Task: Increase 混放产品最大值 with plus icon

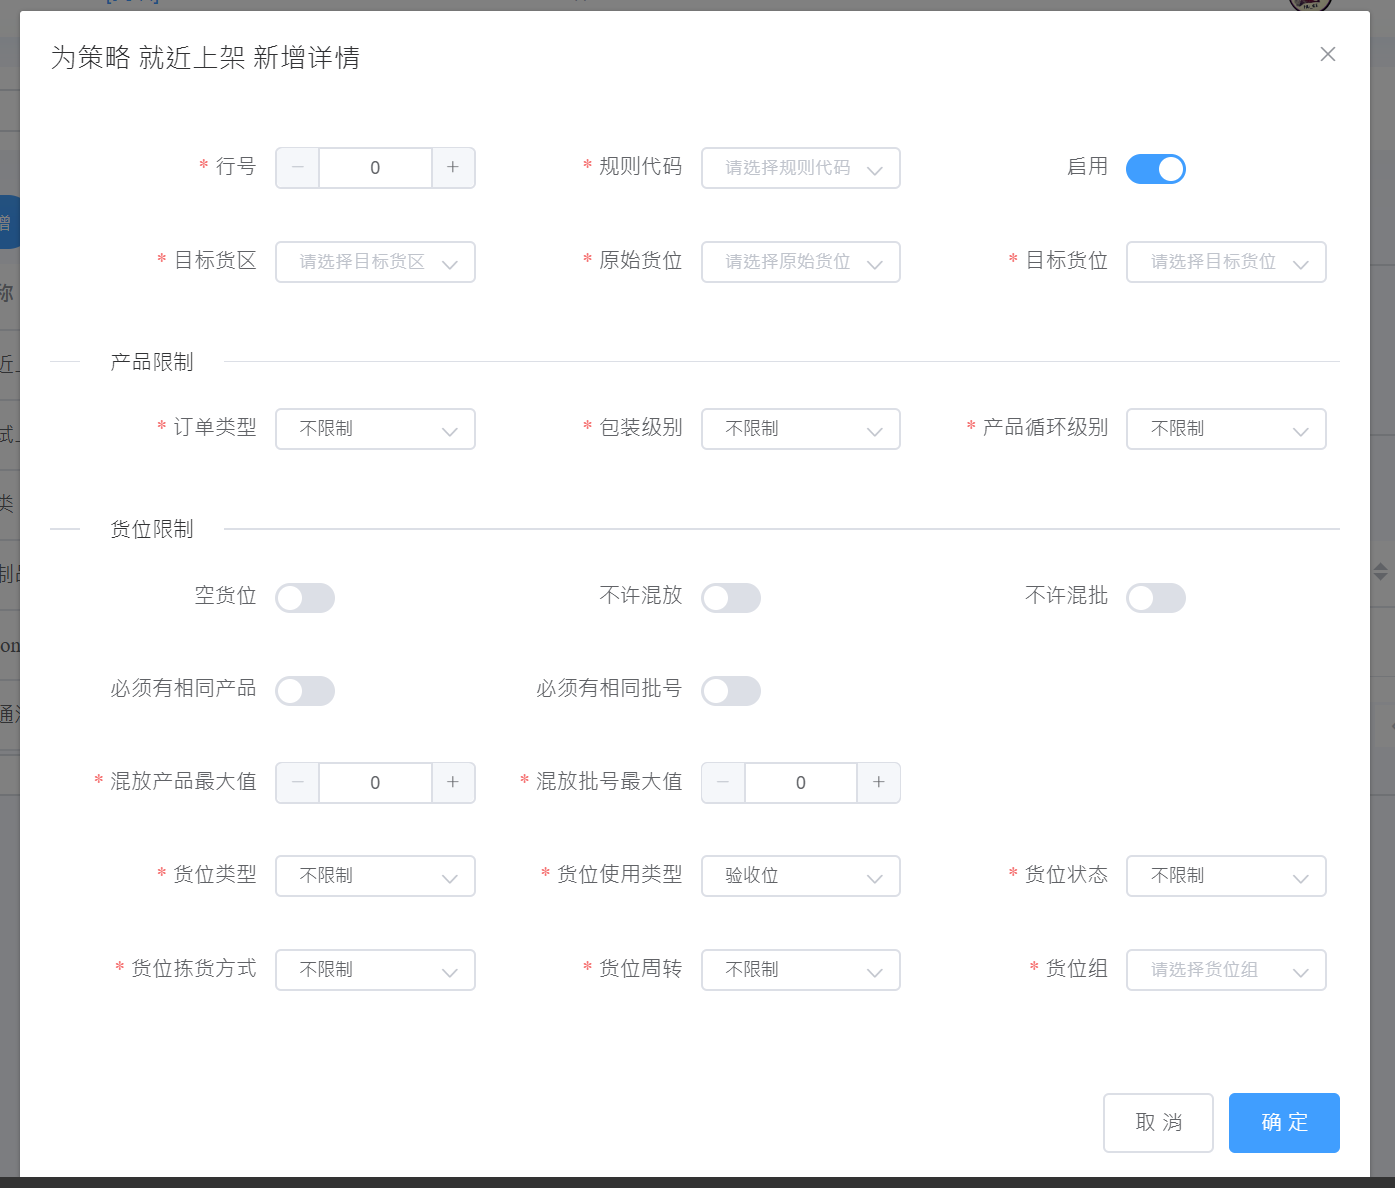Action: (x=453, y=783)
